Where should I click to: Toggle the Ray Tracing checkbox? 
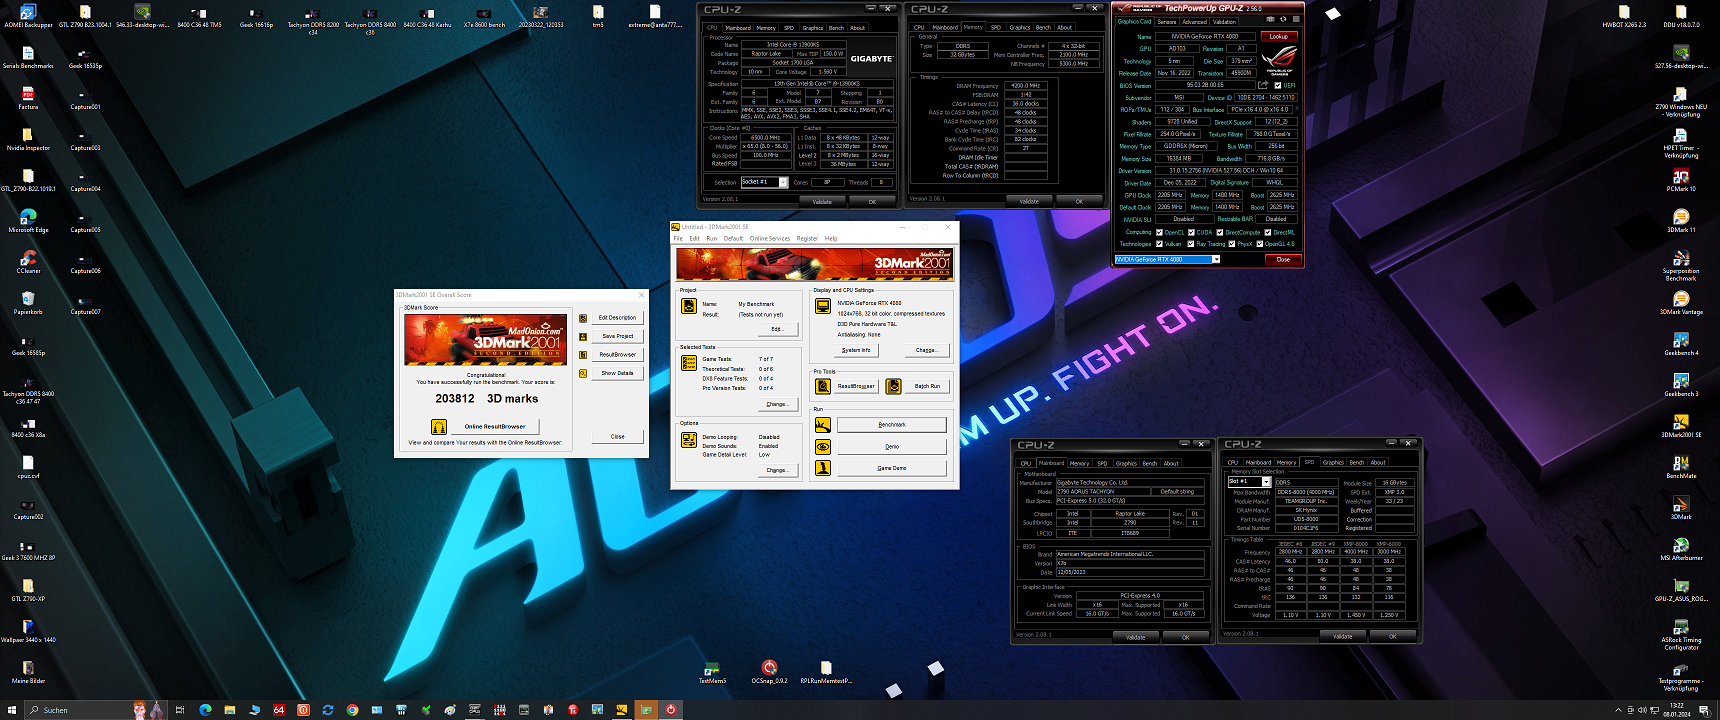1191,244
